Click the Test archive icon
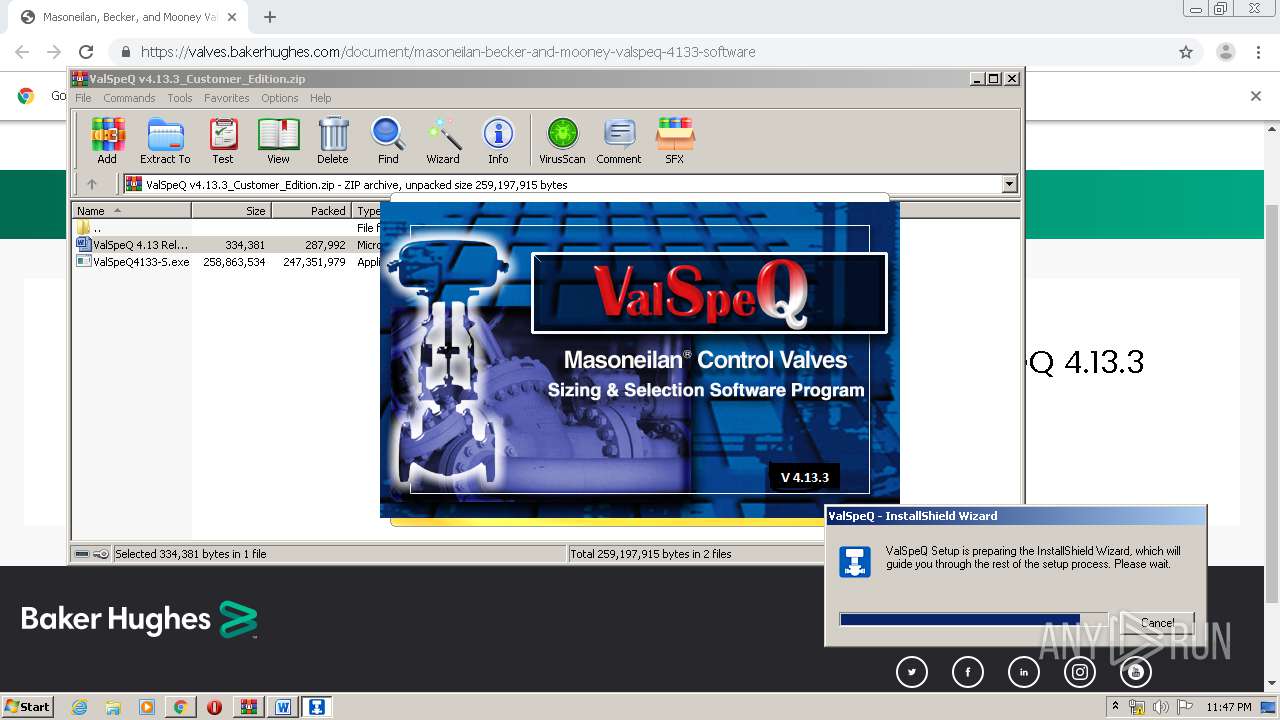1280x720 pixels. point(223,141)
